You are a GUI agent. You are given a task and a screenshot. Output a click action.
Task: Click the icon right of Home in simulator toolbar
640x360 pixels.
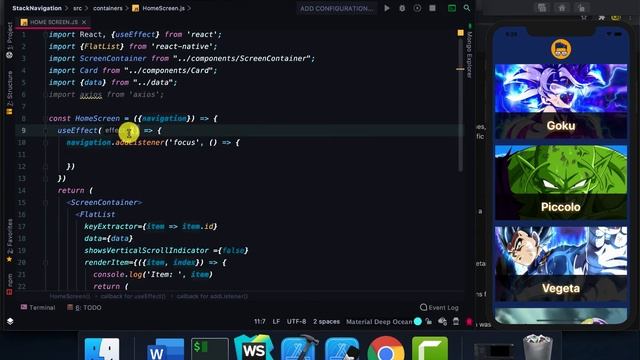point(582,8)
